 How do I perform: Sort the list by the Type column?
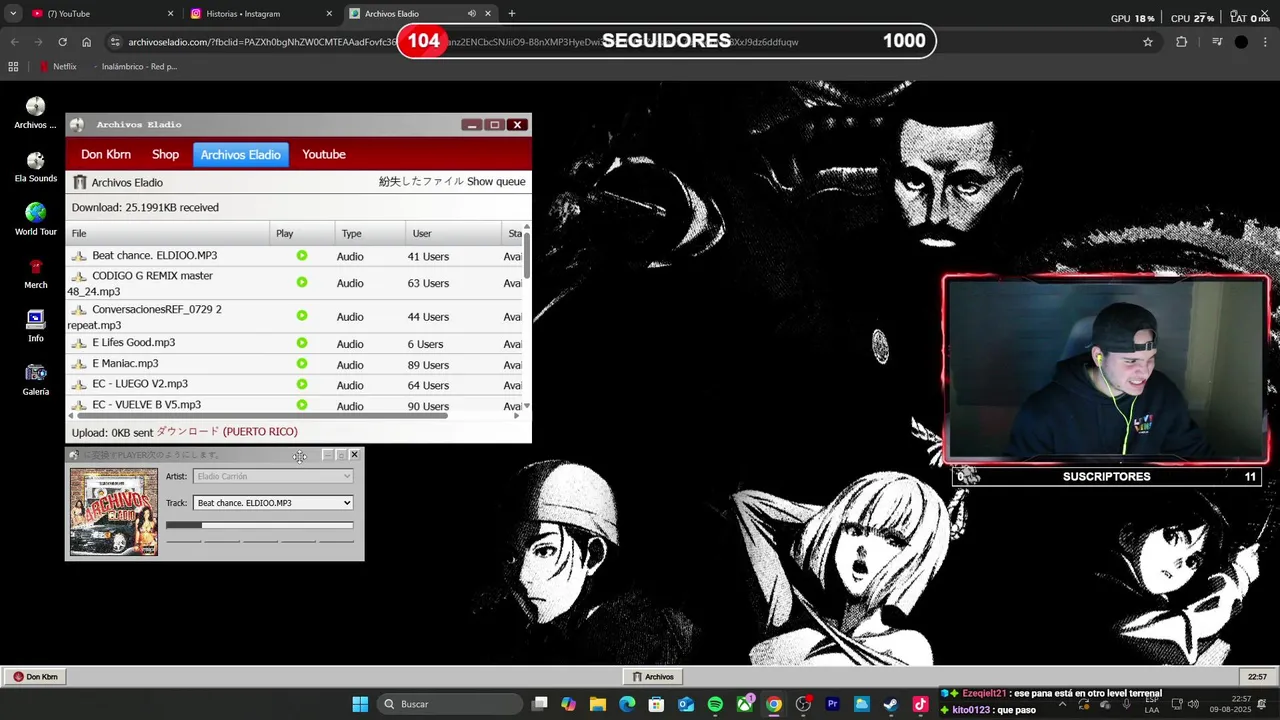[x=371, y=233]
